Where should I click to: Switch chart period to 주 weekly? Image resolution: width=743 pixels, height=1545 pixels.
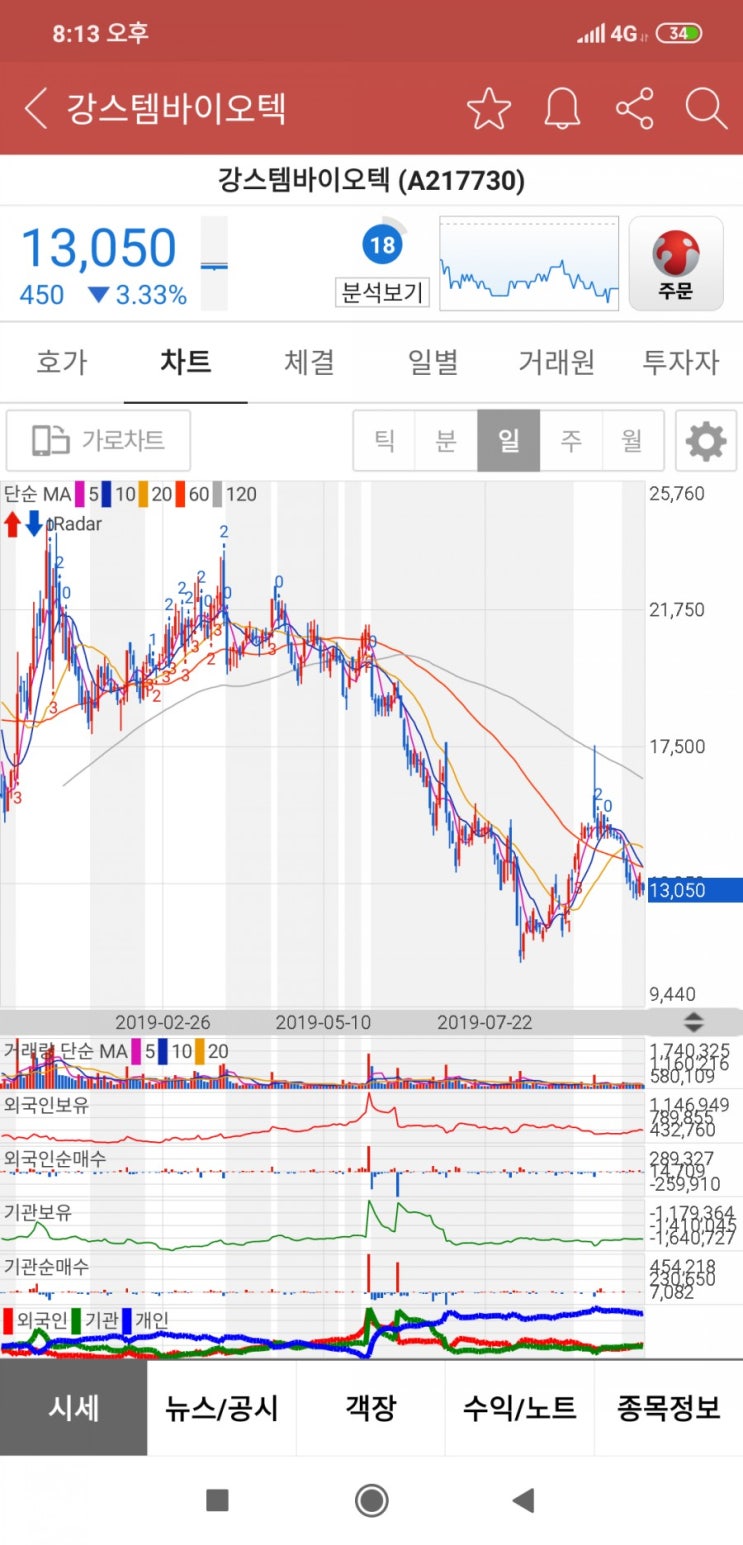coord(570,440)
